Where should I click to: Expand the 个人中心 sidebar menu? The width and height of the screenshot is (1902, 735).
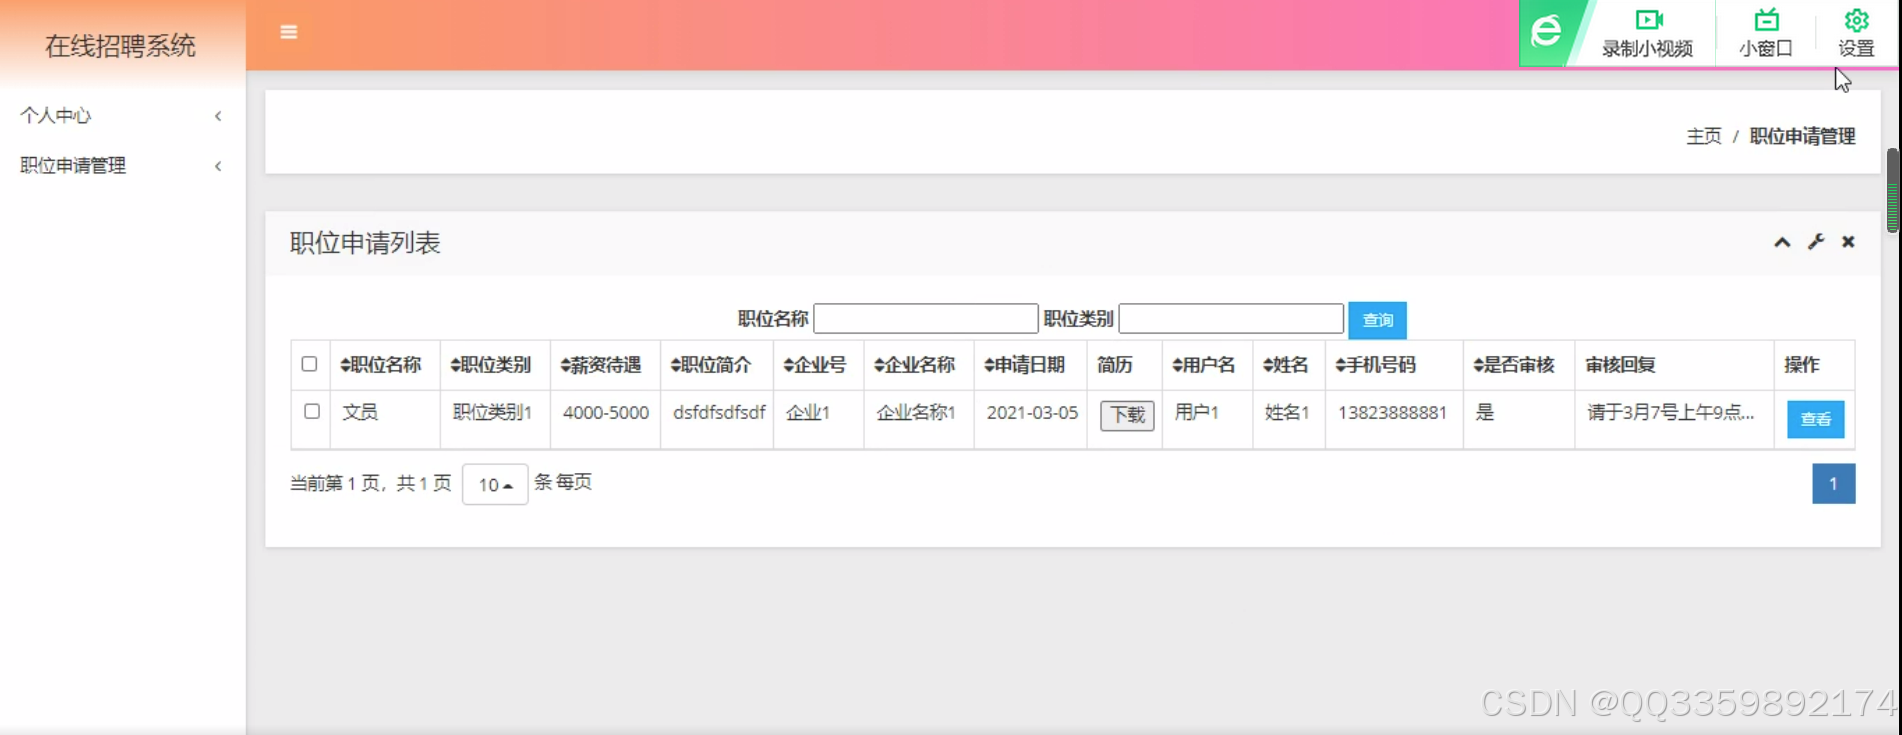click(x=121, y=116)
